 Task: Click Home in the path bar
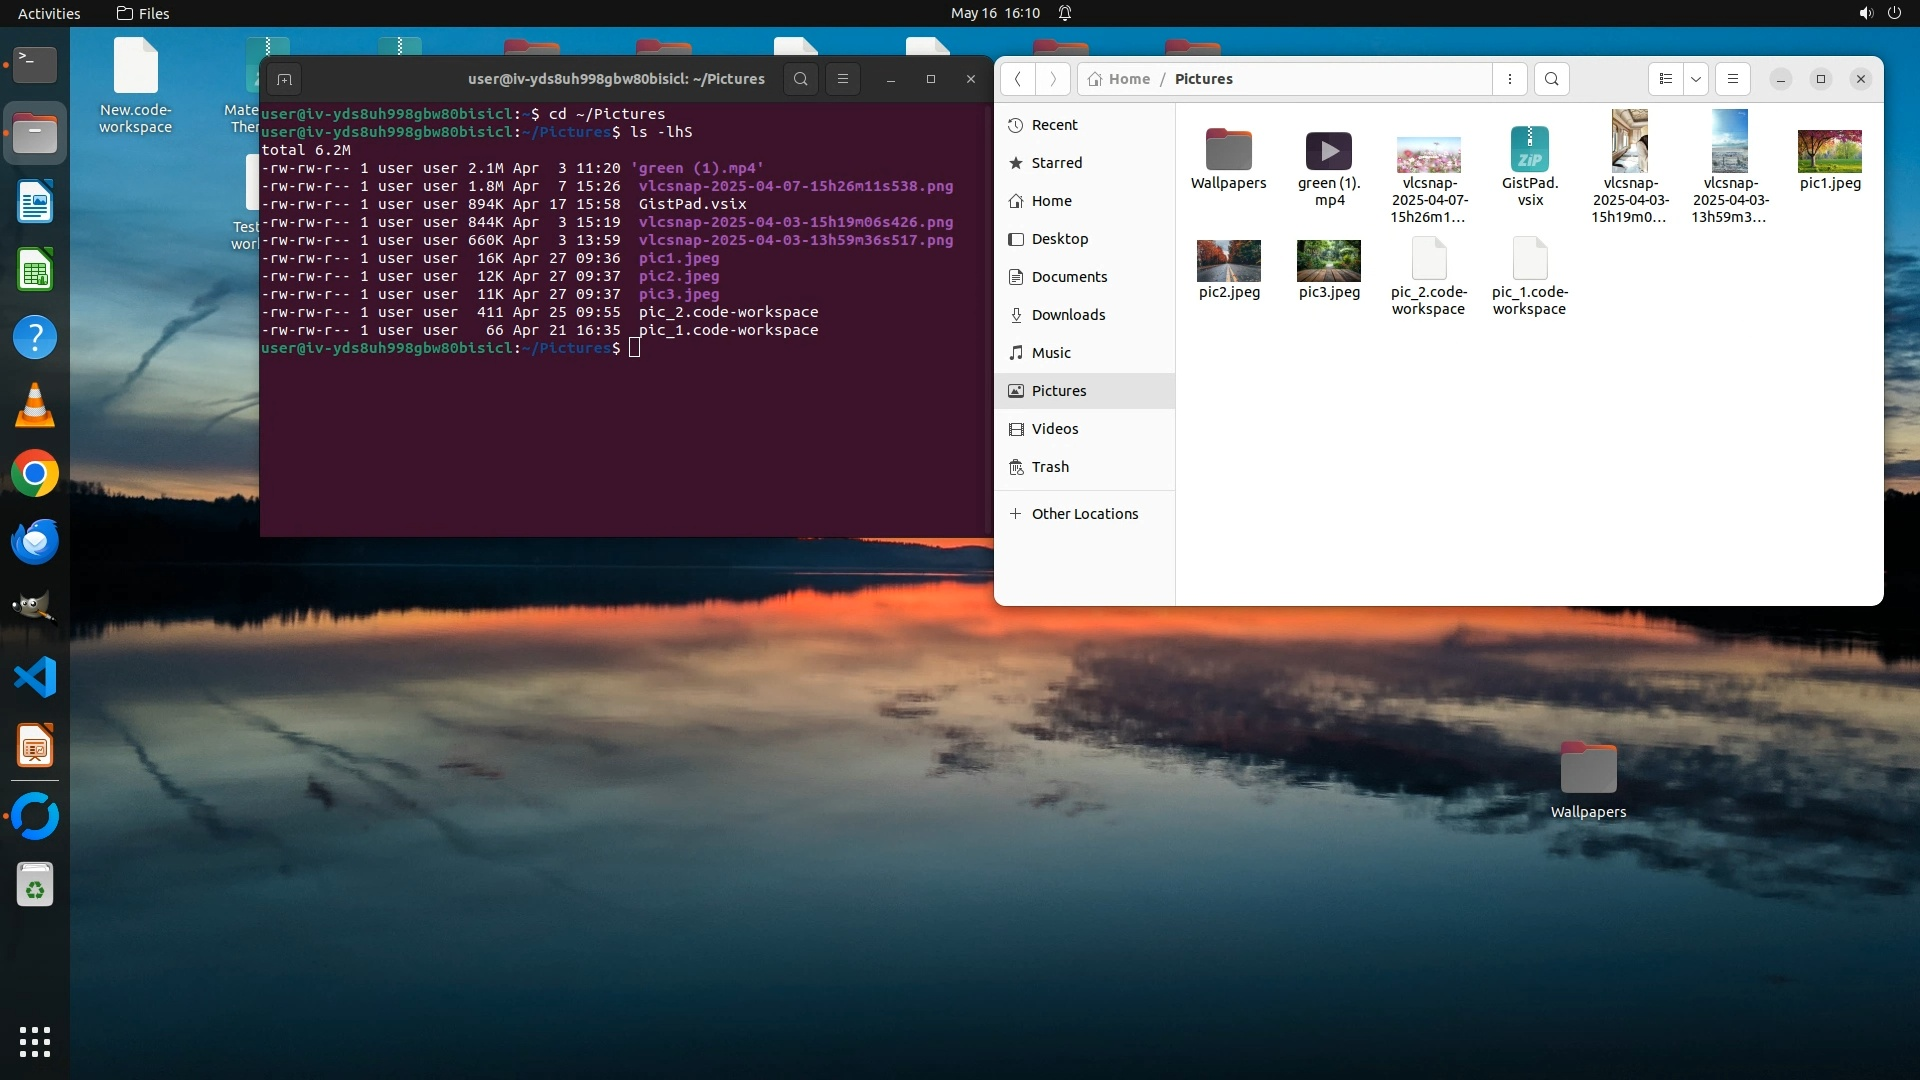(1128, 79)
